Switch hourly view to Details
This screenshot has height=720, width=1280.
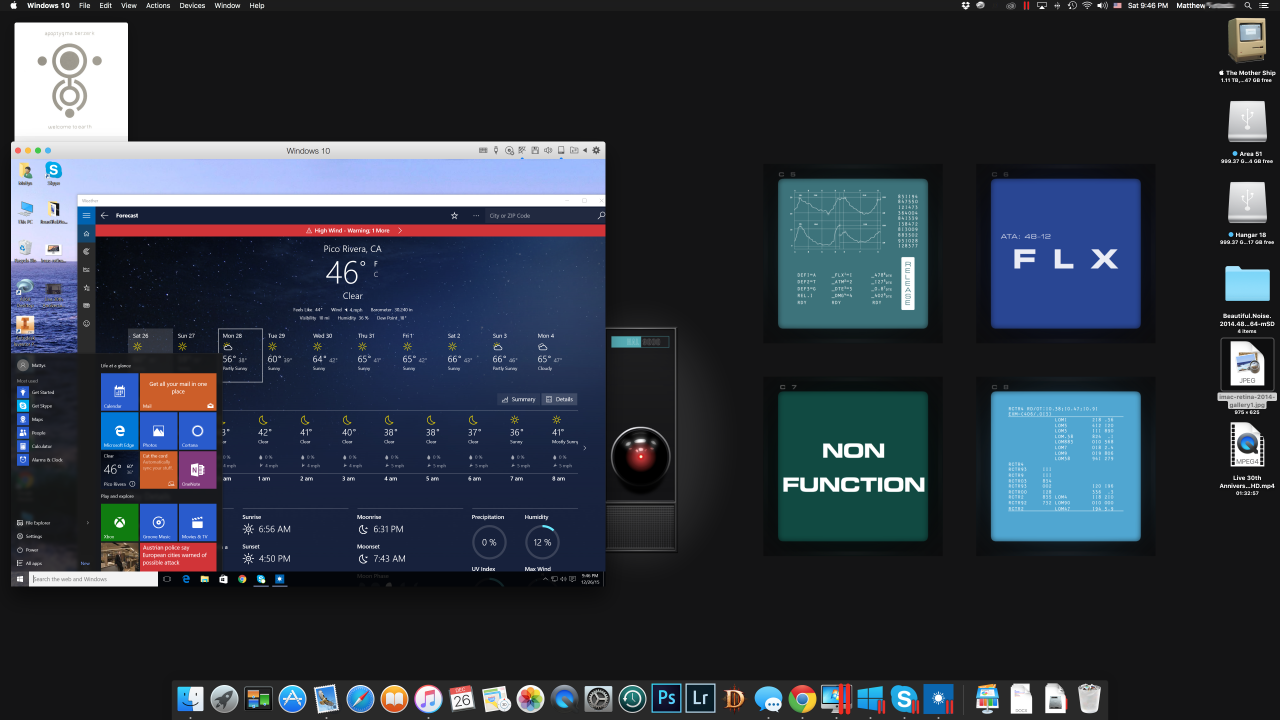click(x=560, y=399)
